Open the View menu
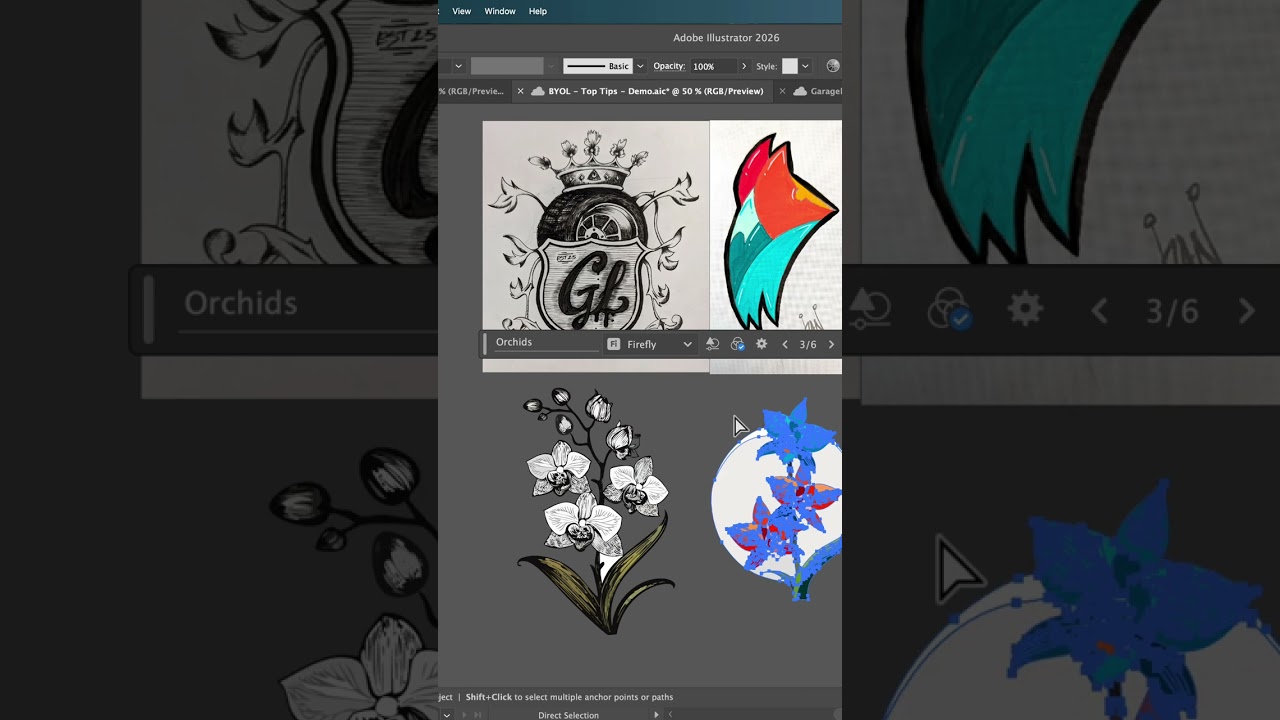 point(461,11)
